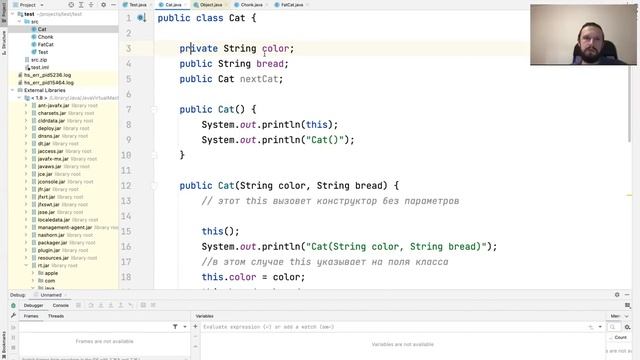Click gutter implementation icon on line 1
Image resolution: width=640 pixels, height=360 pixels.
point(141,18)
